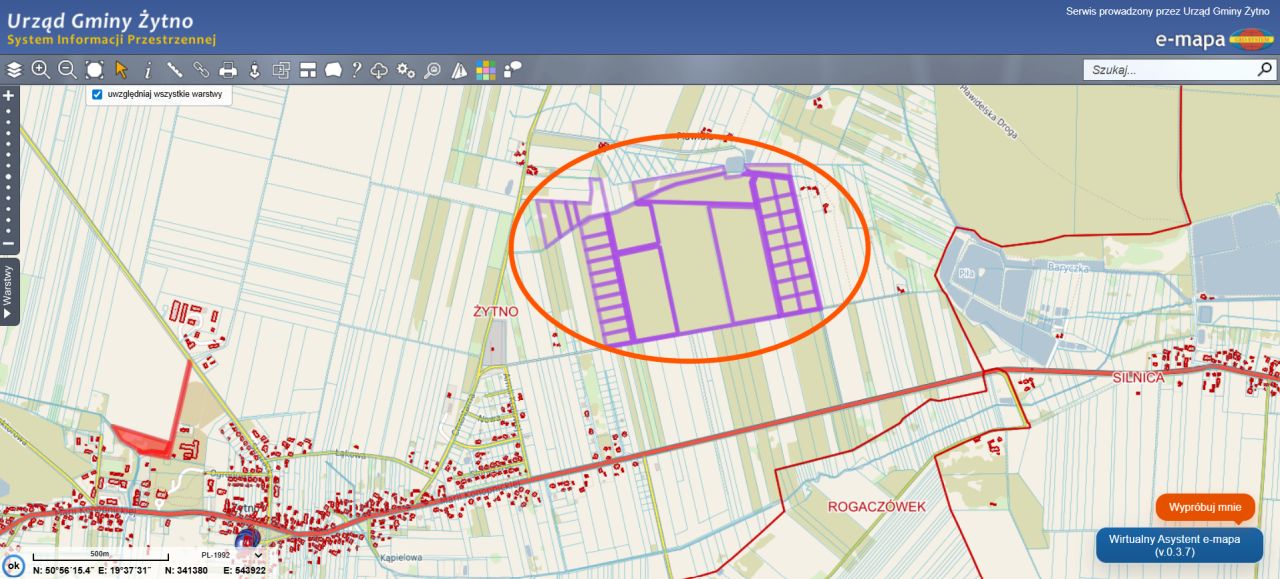Click the ROGACZÓWEK map label
1280x579 pixels.
click(x=877, y=506)
